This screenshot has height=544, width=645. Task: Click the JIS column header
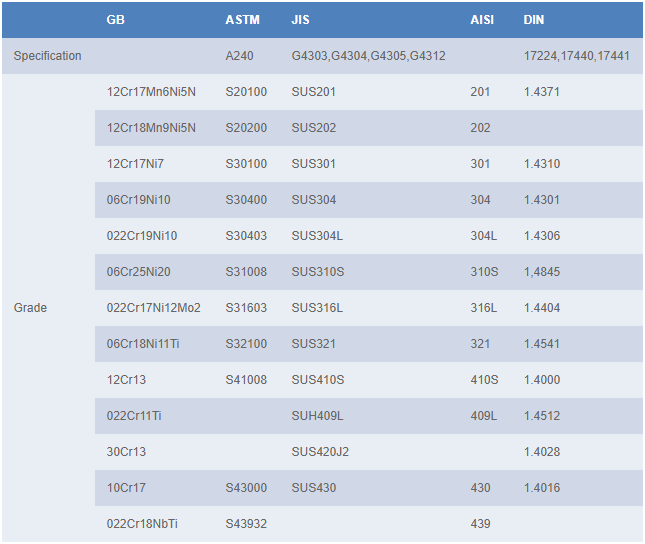pyautogui.click(x=300, y=20)
